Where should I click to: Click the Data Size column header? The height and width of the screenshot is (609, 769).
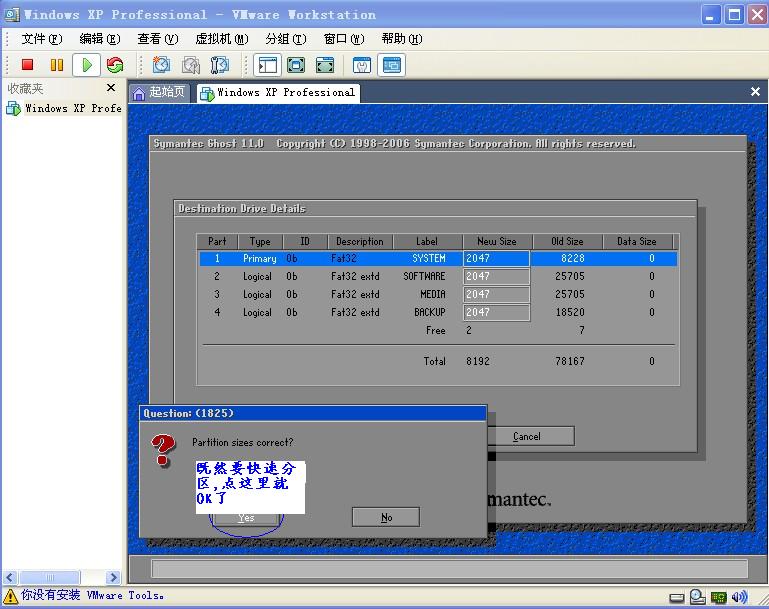point(637,241)
